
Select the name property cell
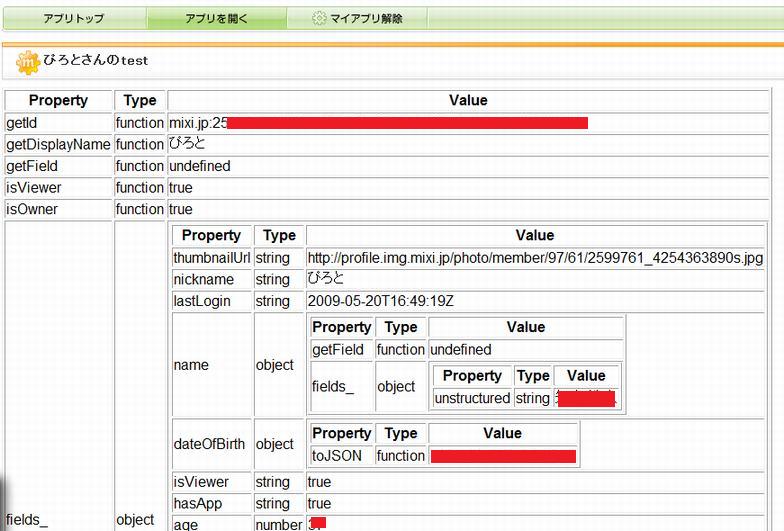click(x=212, y=365)
